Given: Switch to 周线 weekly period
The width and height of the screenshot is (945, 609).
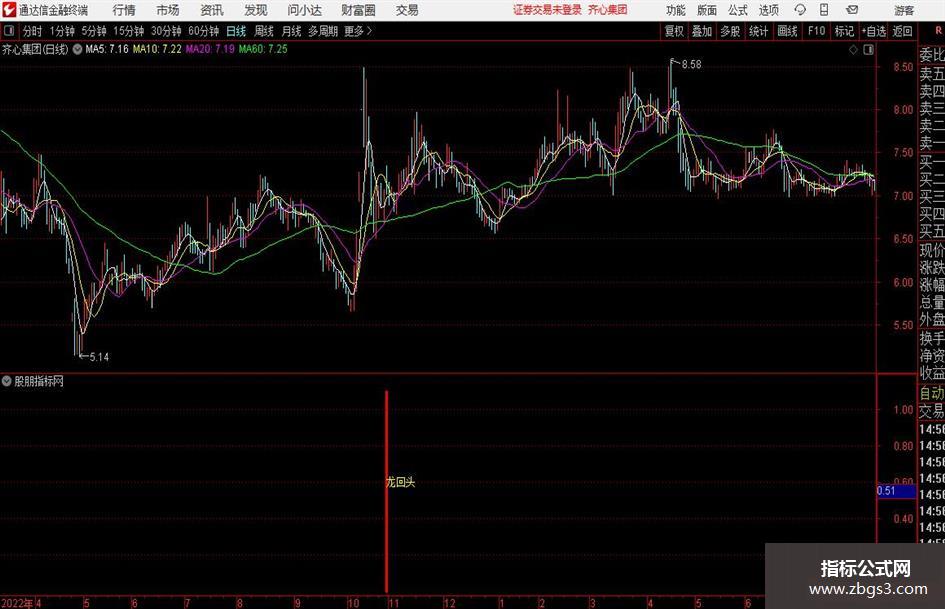Looking at the screenshot, I should 264,31.
